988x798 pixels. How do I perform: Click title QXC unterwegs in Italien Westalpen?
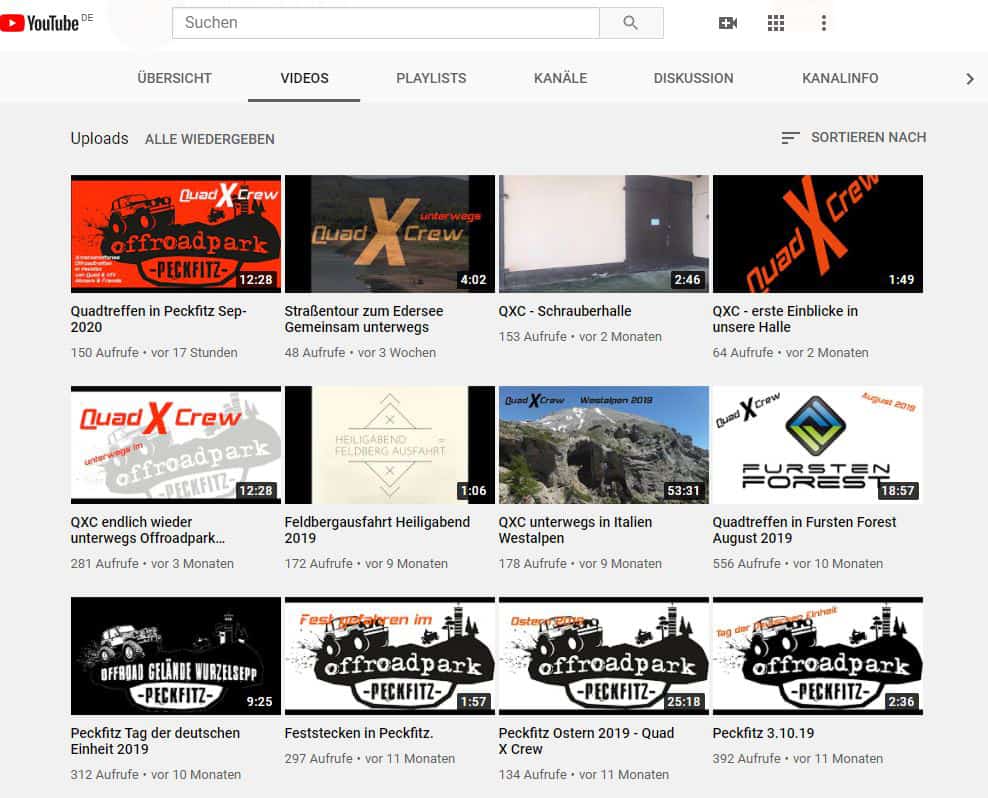pyautogui.click(x=575, y=530)
